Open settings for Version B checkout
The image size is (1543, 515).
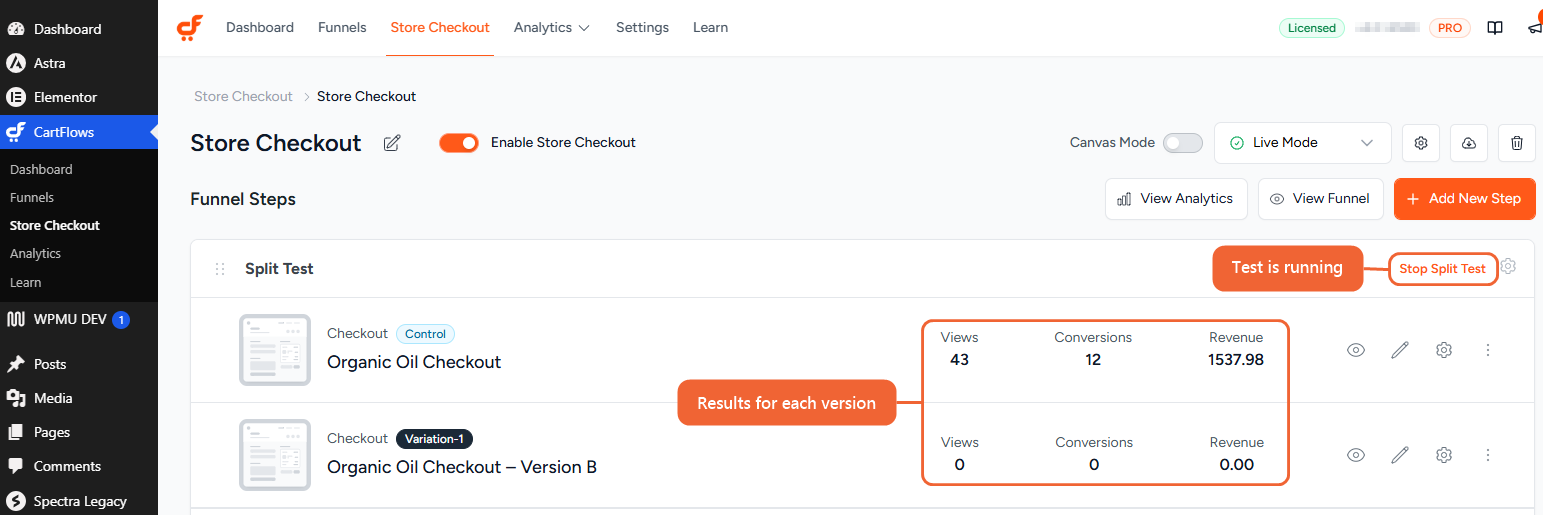(1444, 455)
